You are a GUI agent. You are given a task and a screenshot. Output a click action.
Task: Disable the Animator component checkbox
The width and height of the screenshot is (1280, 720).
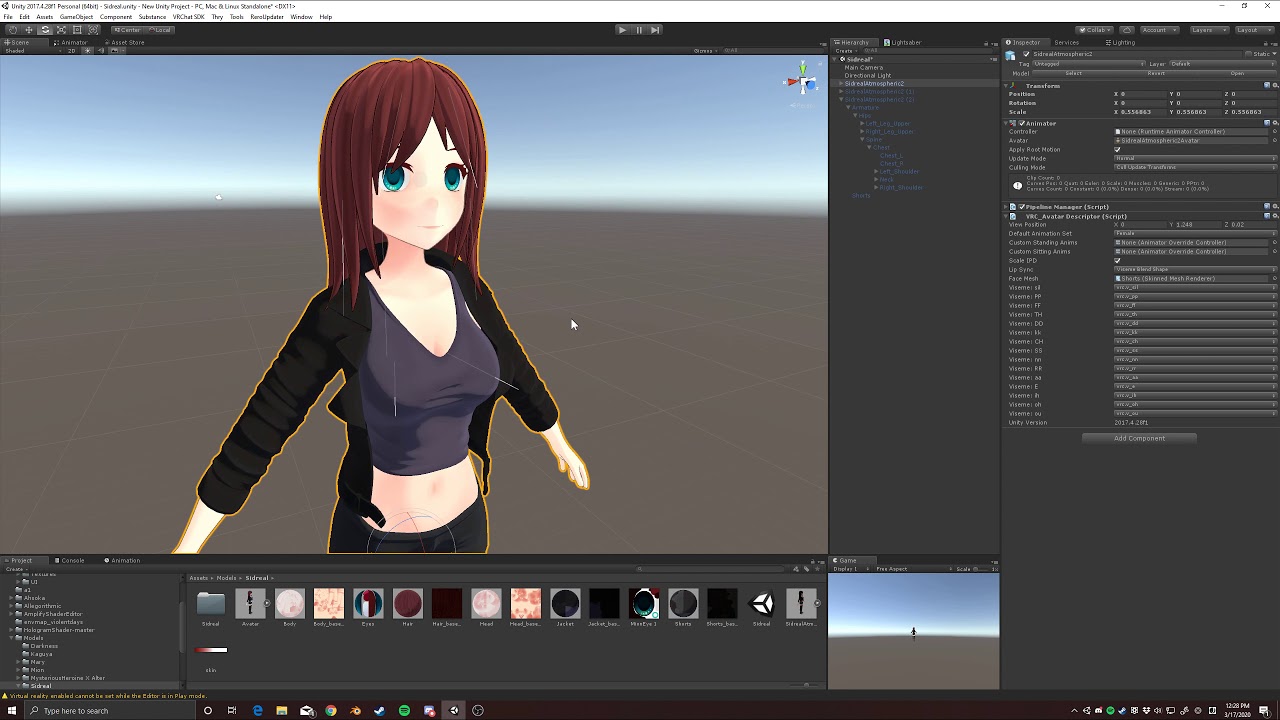[x=1021, y=123]
